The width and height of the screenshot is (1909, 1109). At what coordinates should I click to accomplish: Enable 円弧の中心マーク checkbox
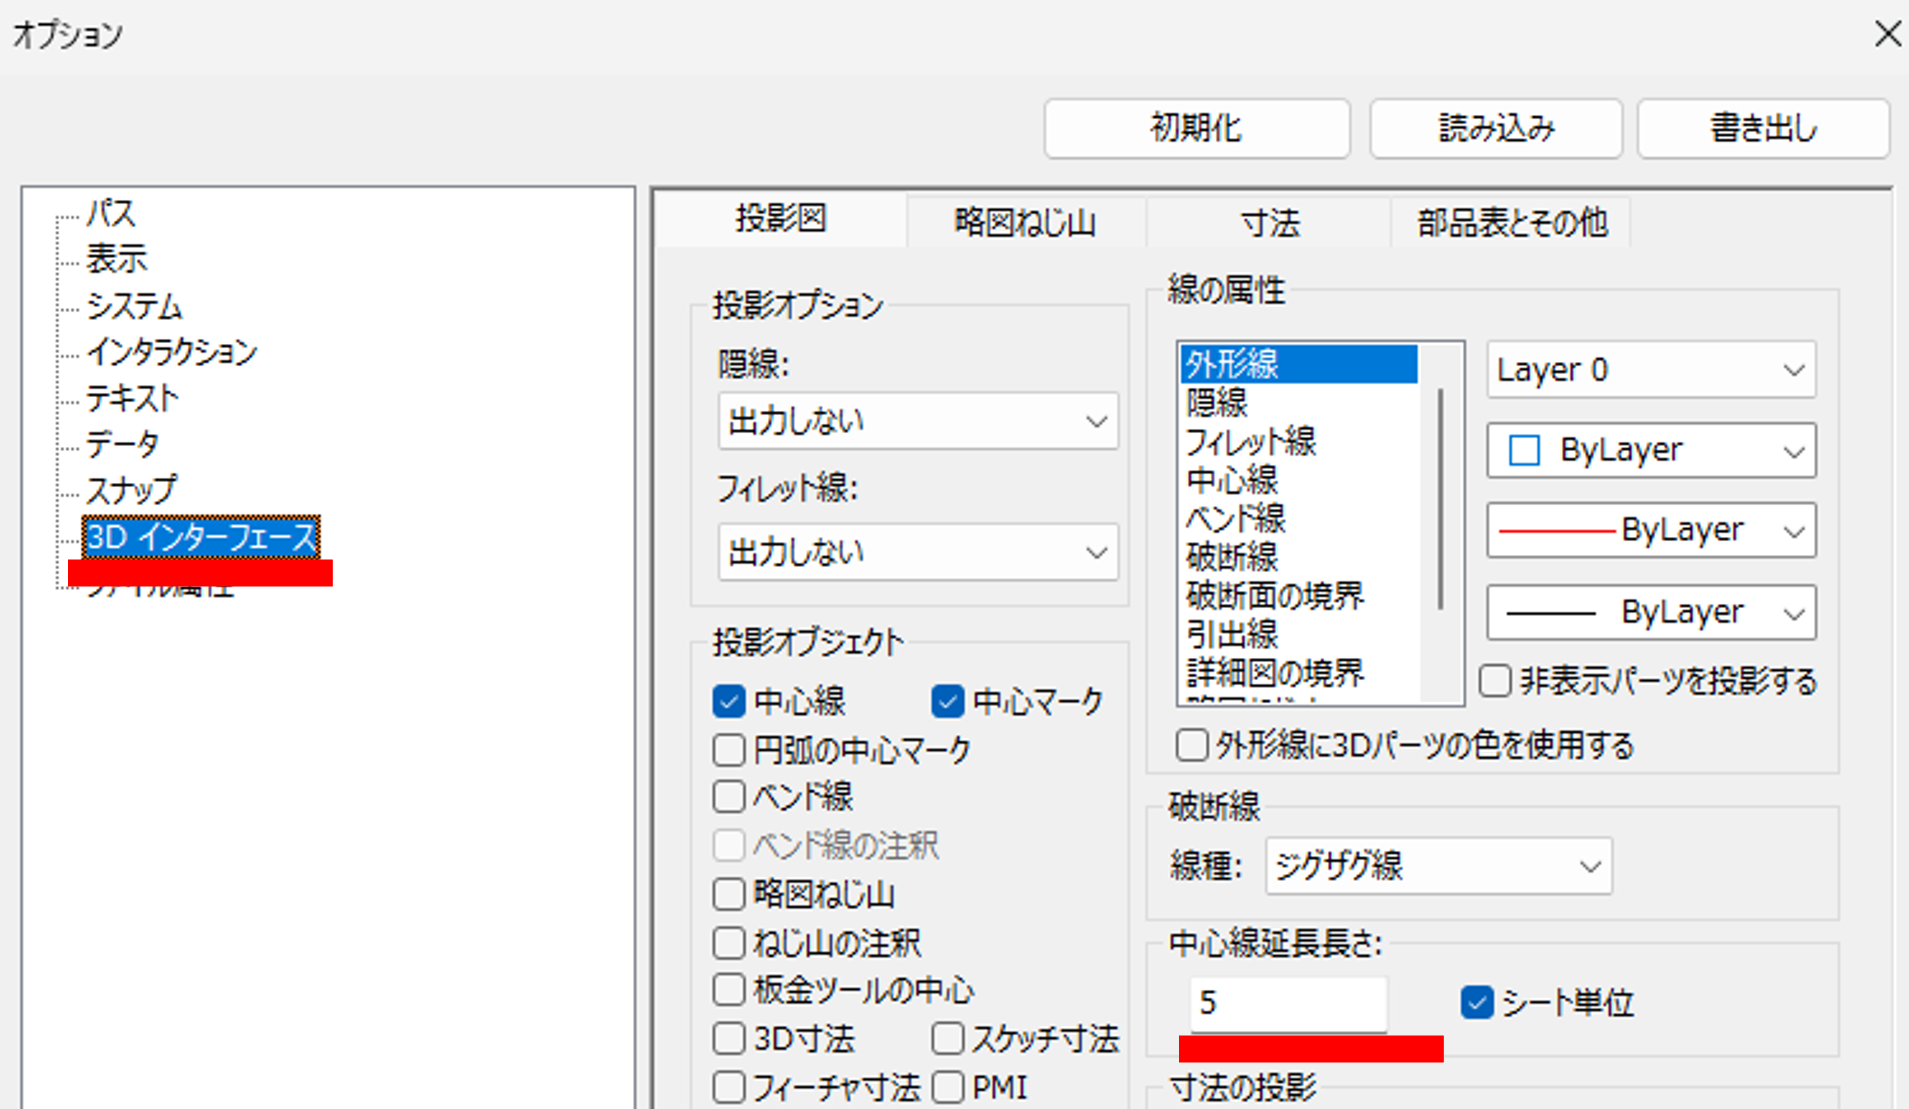pos(729,749)
